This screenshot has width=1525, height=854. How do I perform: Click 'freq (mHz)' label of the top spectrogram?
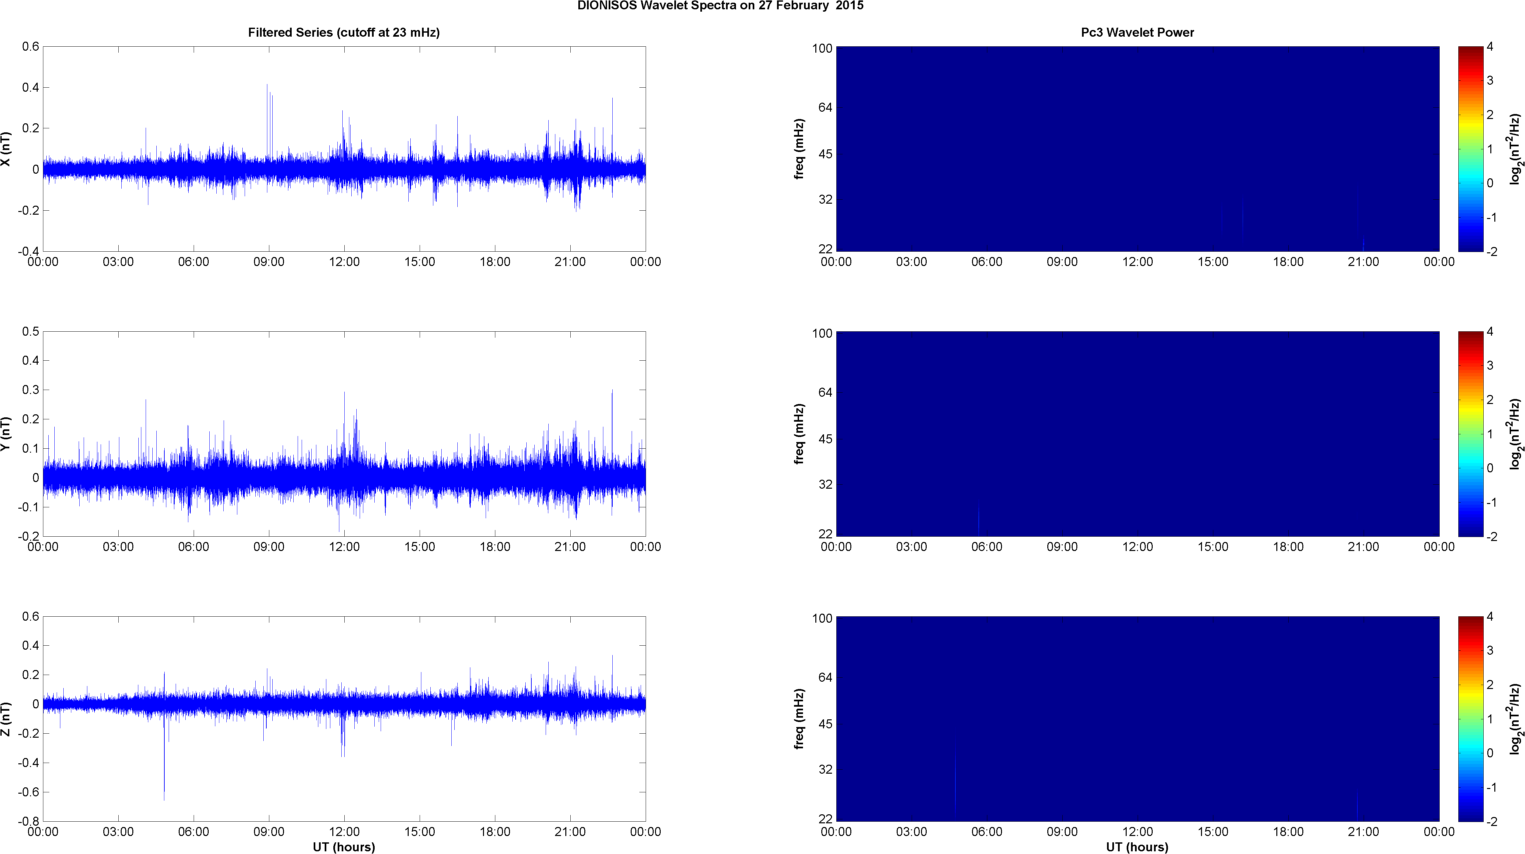pyautogui.click(x=800, y=149)
